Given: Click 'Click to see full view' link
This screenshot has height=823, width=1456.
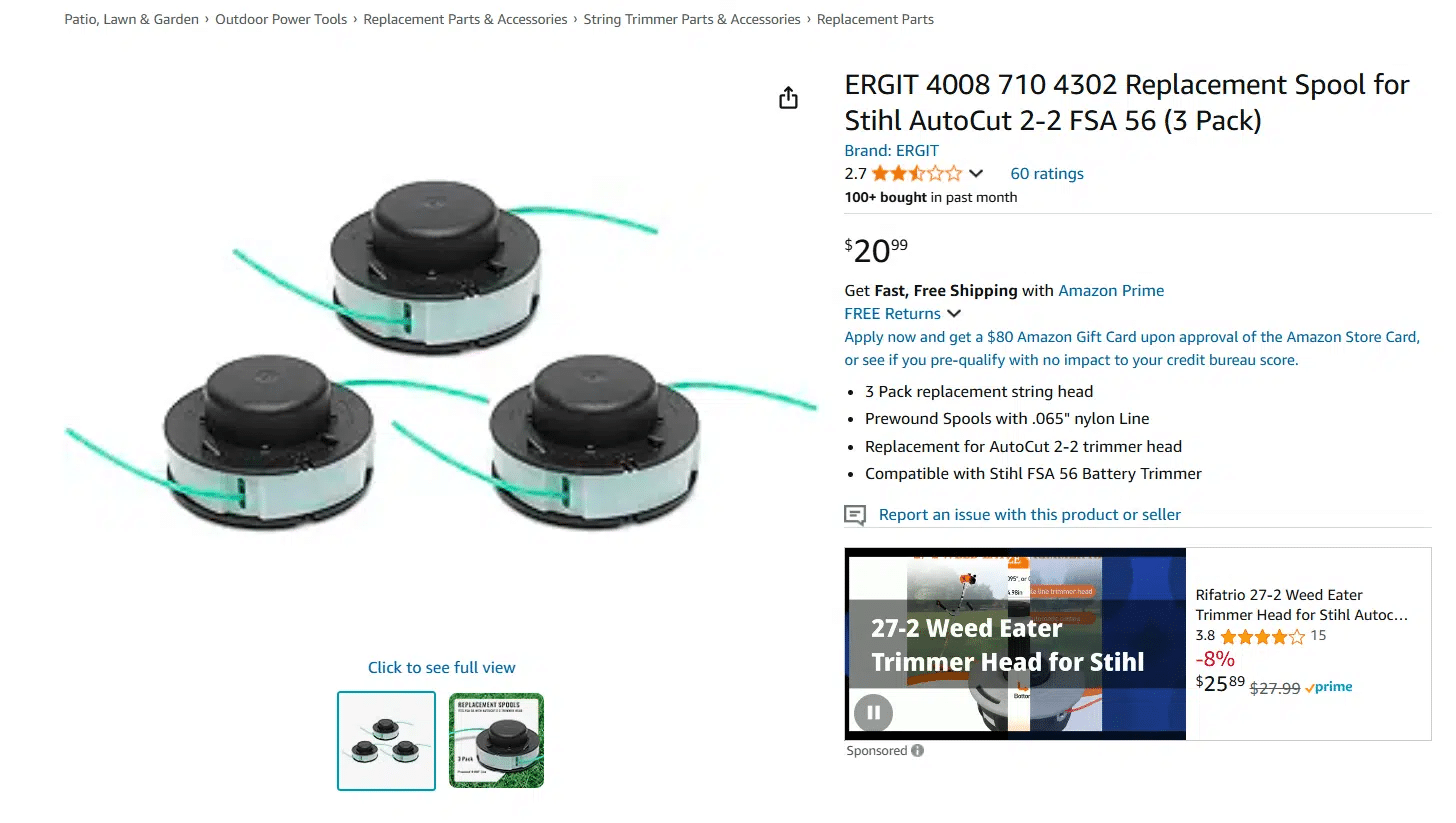Looking at the screenshot, I should point(442,668).
